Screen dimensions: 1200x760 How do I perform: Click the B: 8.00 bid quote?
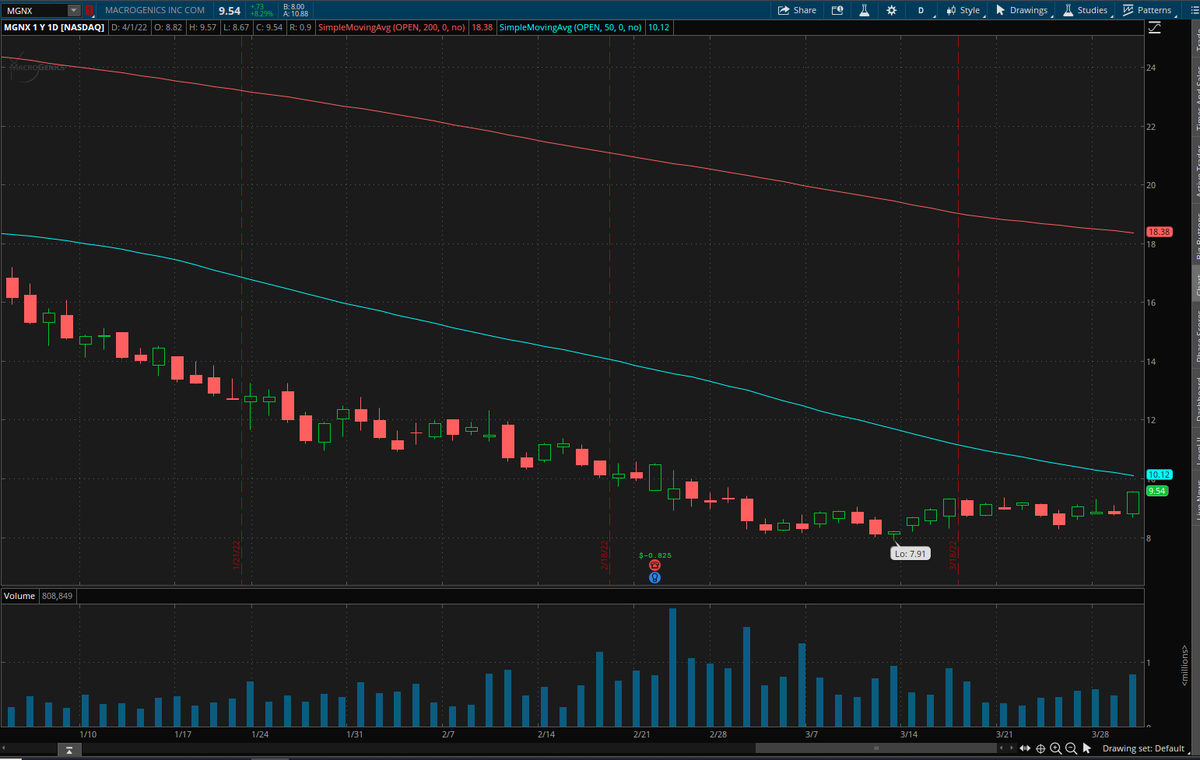294,6
